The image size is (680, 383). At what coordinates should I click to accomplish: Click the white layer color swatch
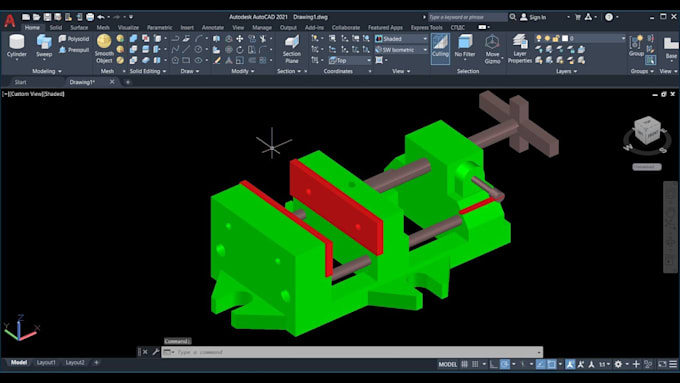pyautogui.click(x=565, y=39)
